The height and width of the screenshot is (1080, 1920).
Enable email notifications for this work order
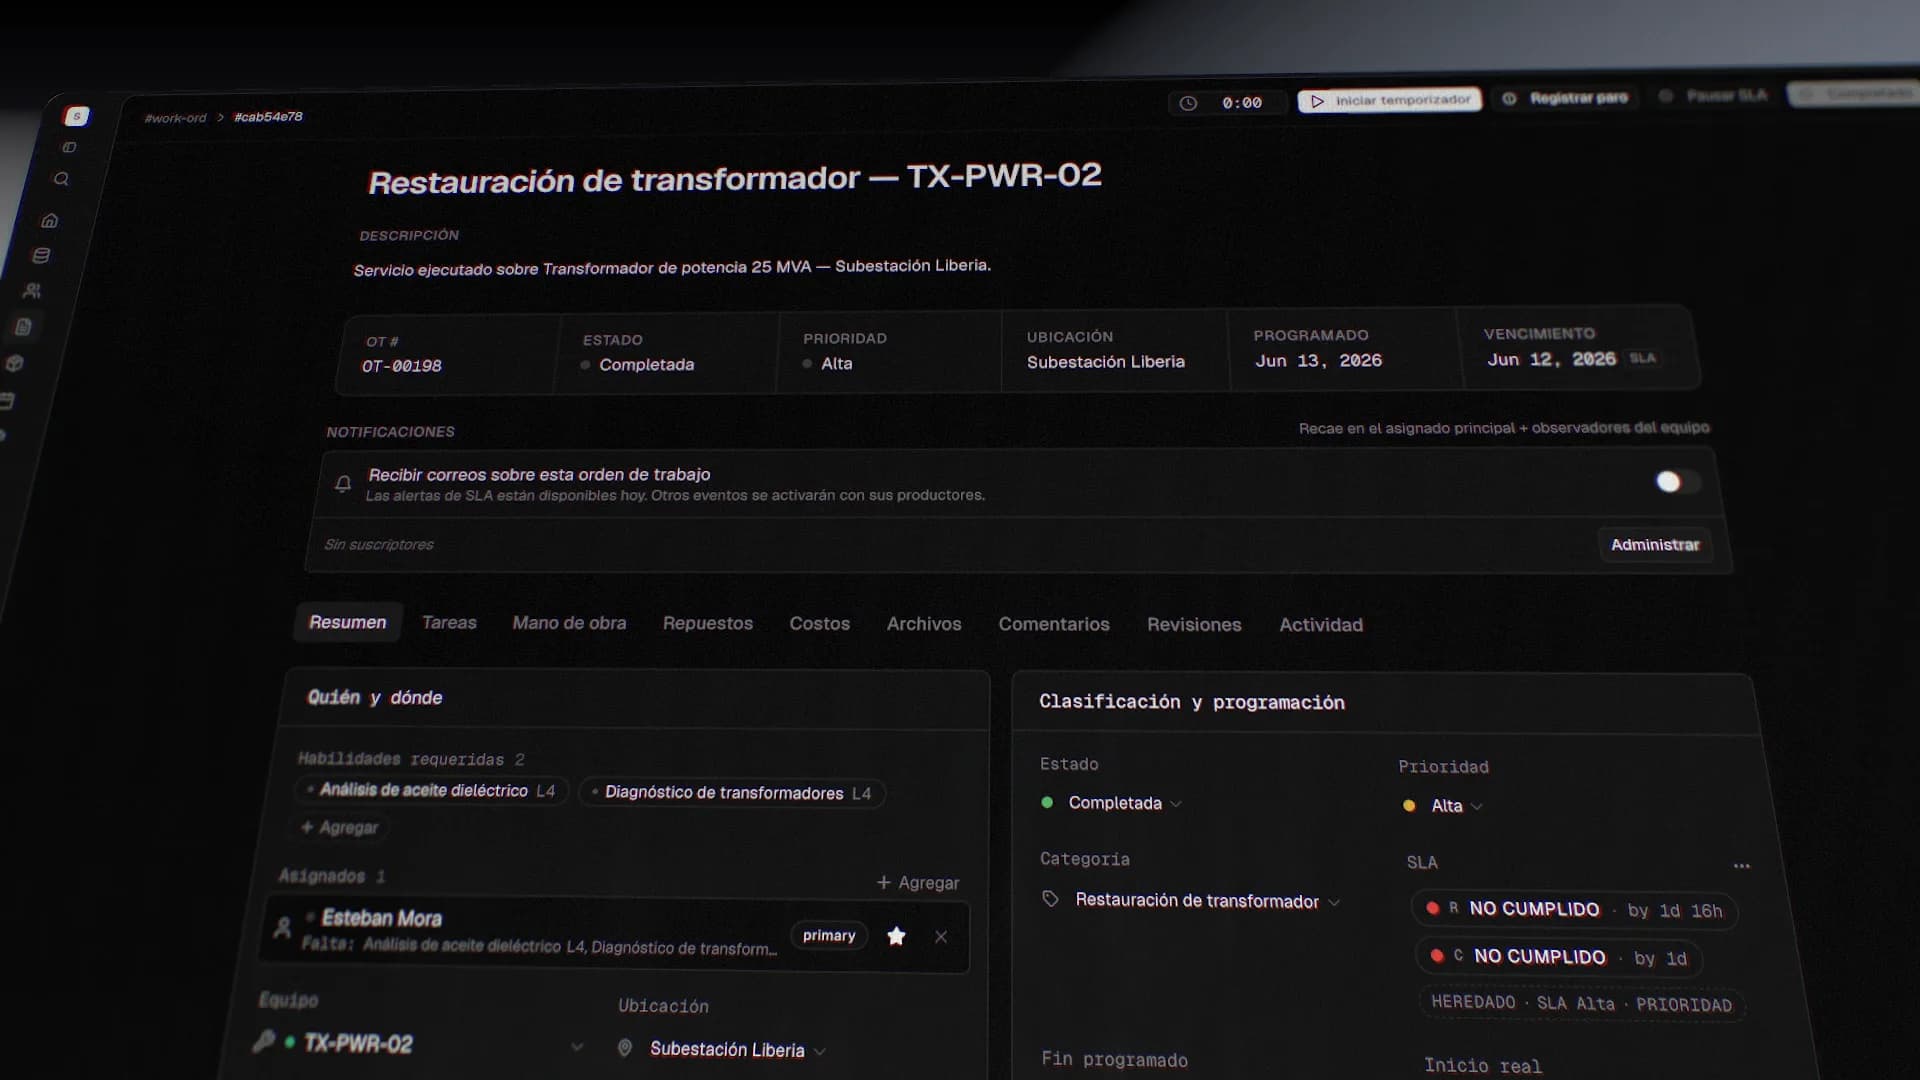(1676, 482)
